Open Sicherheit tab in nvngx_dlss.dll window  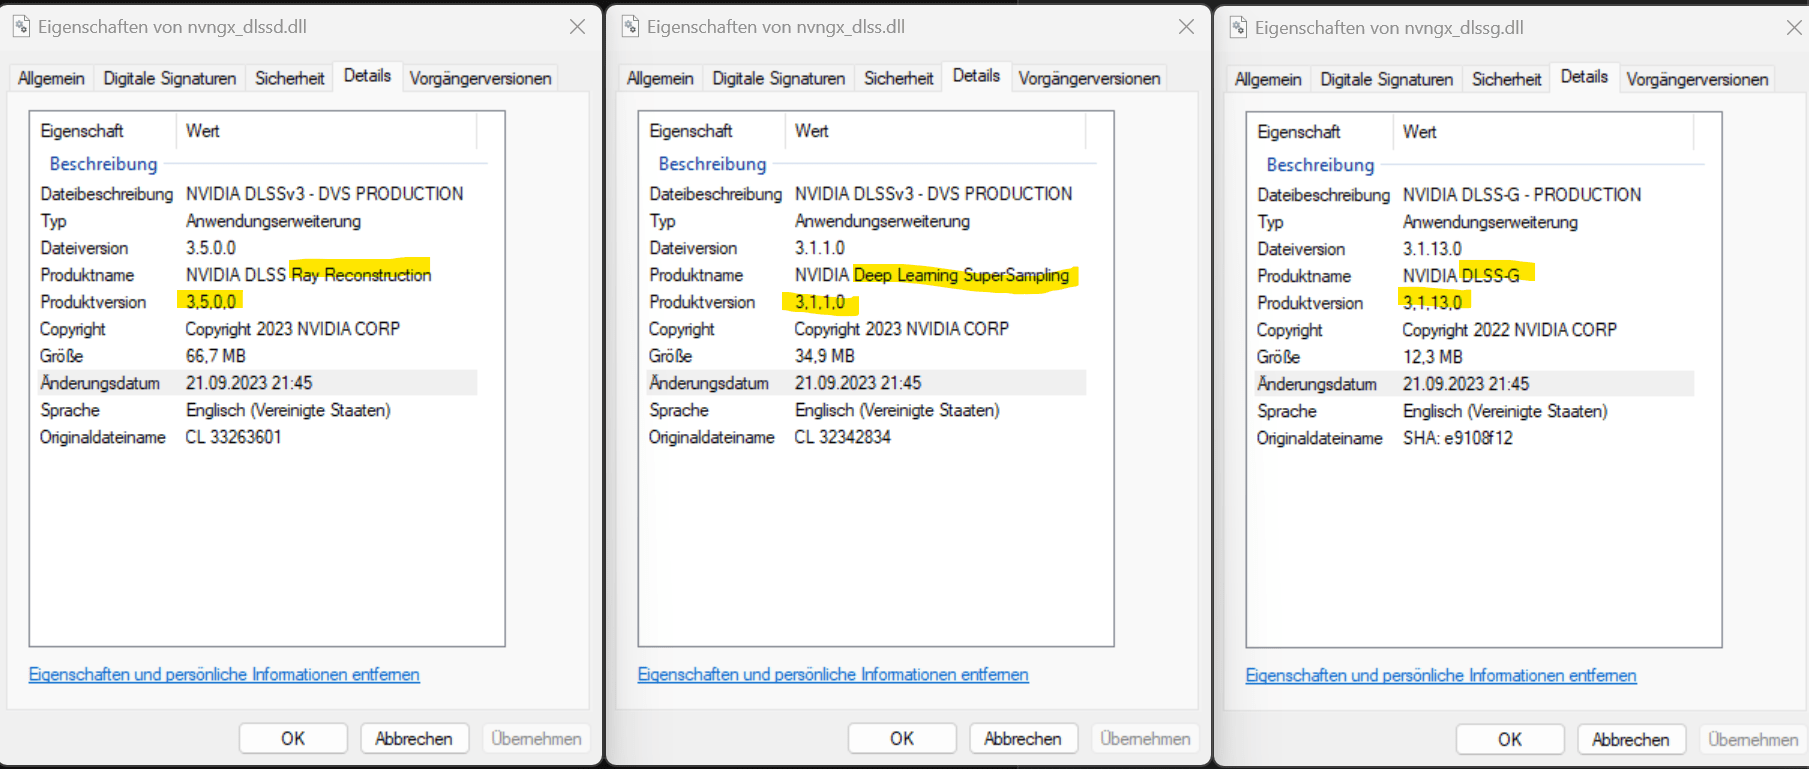tap(898, 78)
